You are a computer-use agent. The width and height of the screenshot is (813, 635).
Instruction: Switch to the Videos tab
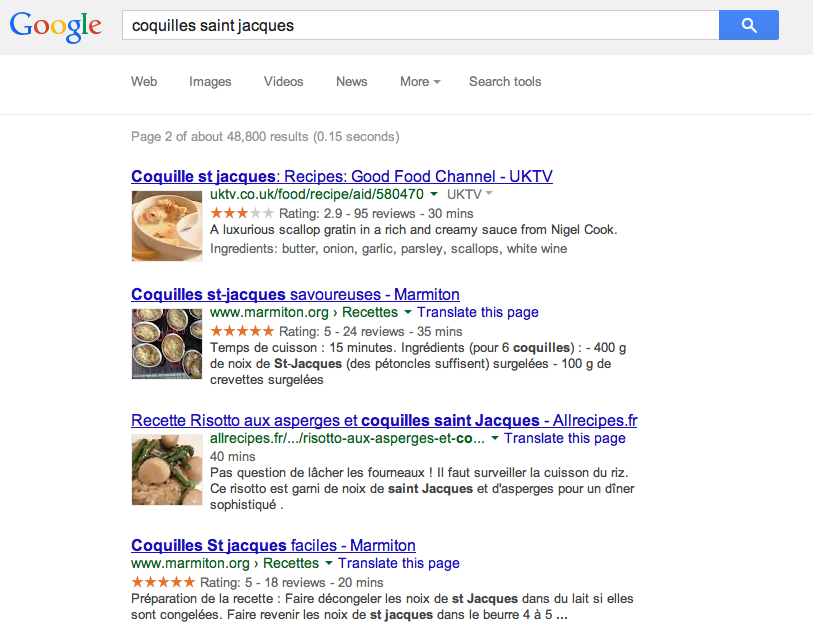[x=284, y=82]
